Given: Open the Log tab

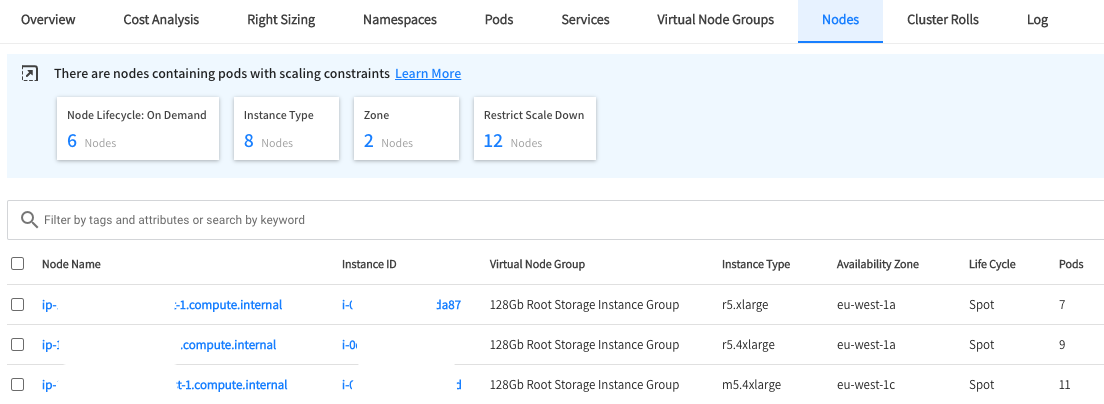Looking at the screenshot, I should pos(1037,20).
